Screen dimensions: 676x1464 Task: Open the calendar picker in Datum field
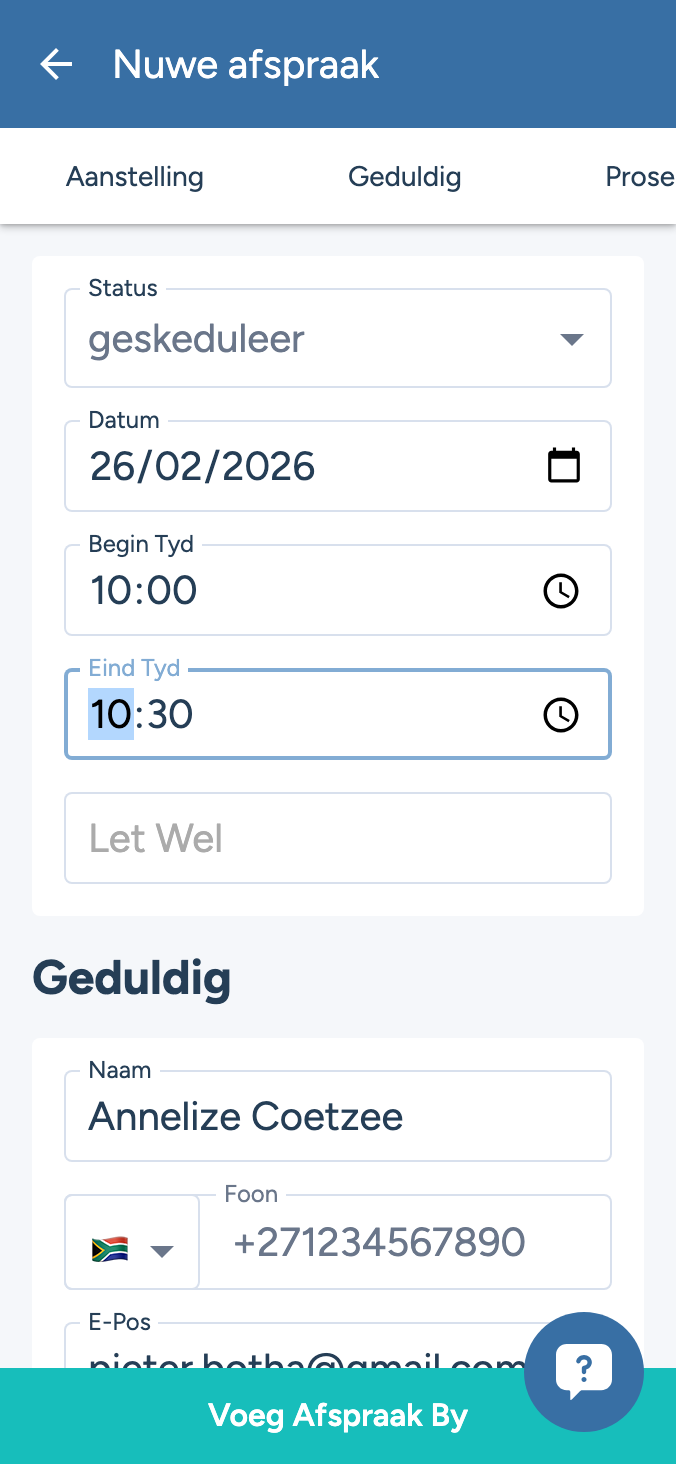pyautogui.click(x=564, y=466)
